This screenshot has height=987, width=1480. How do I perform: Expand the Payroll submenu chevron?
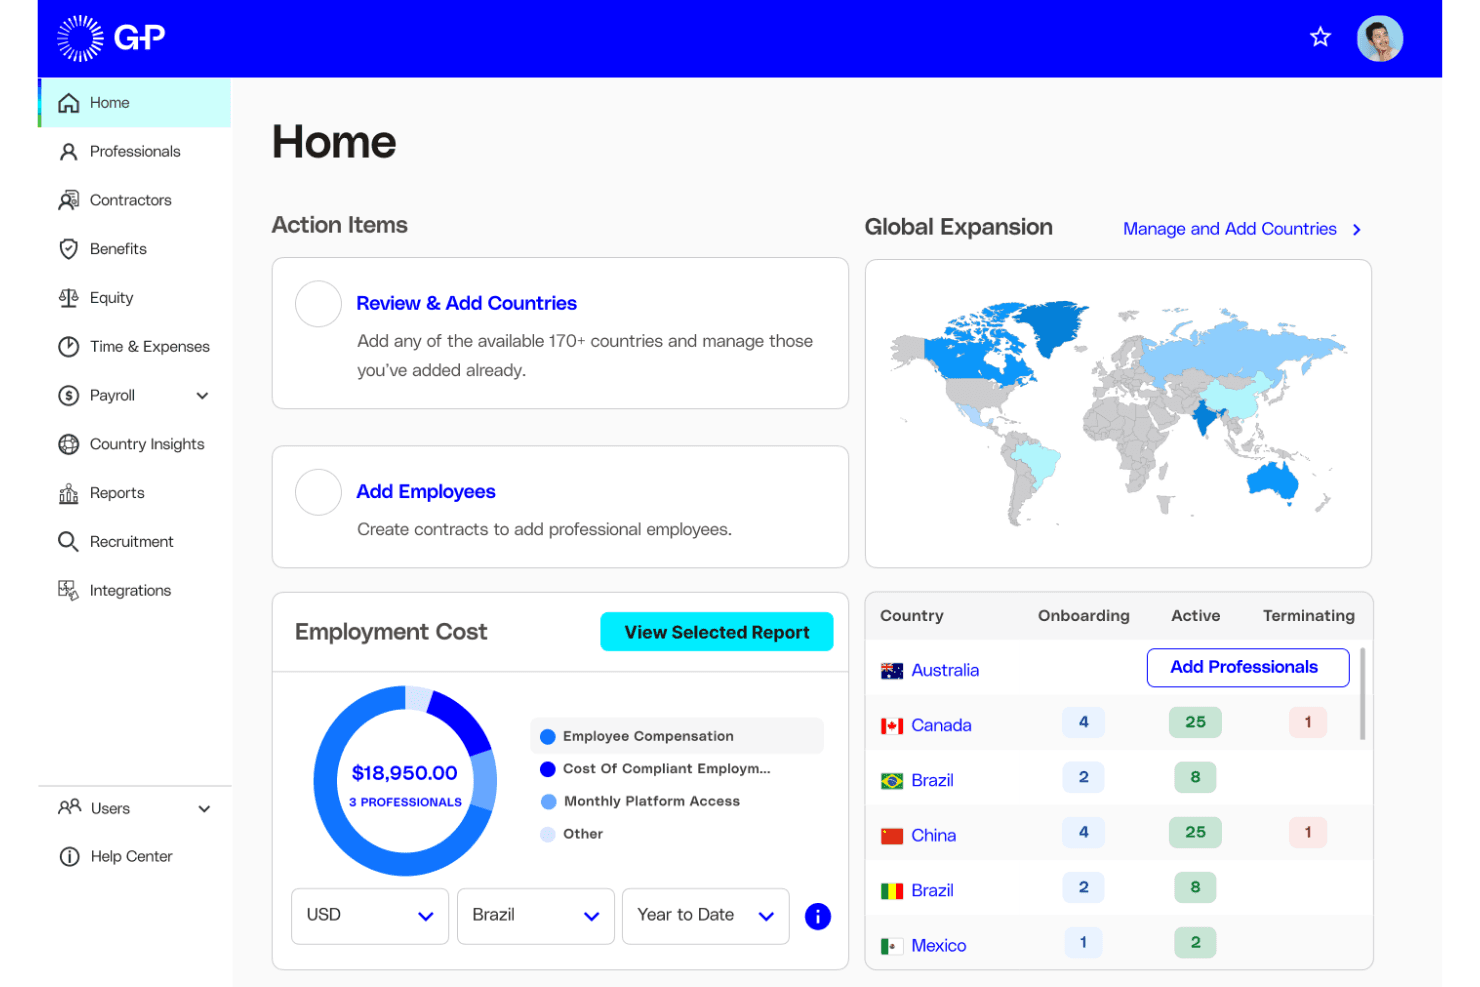(203, 396)
